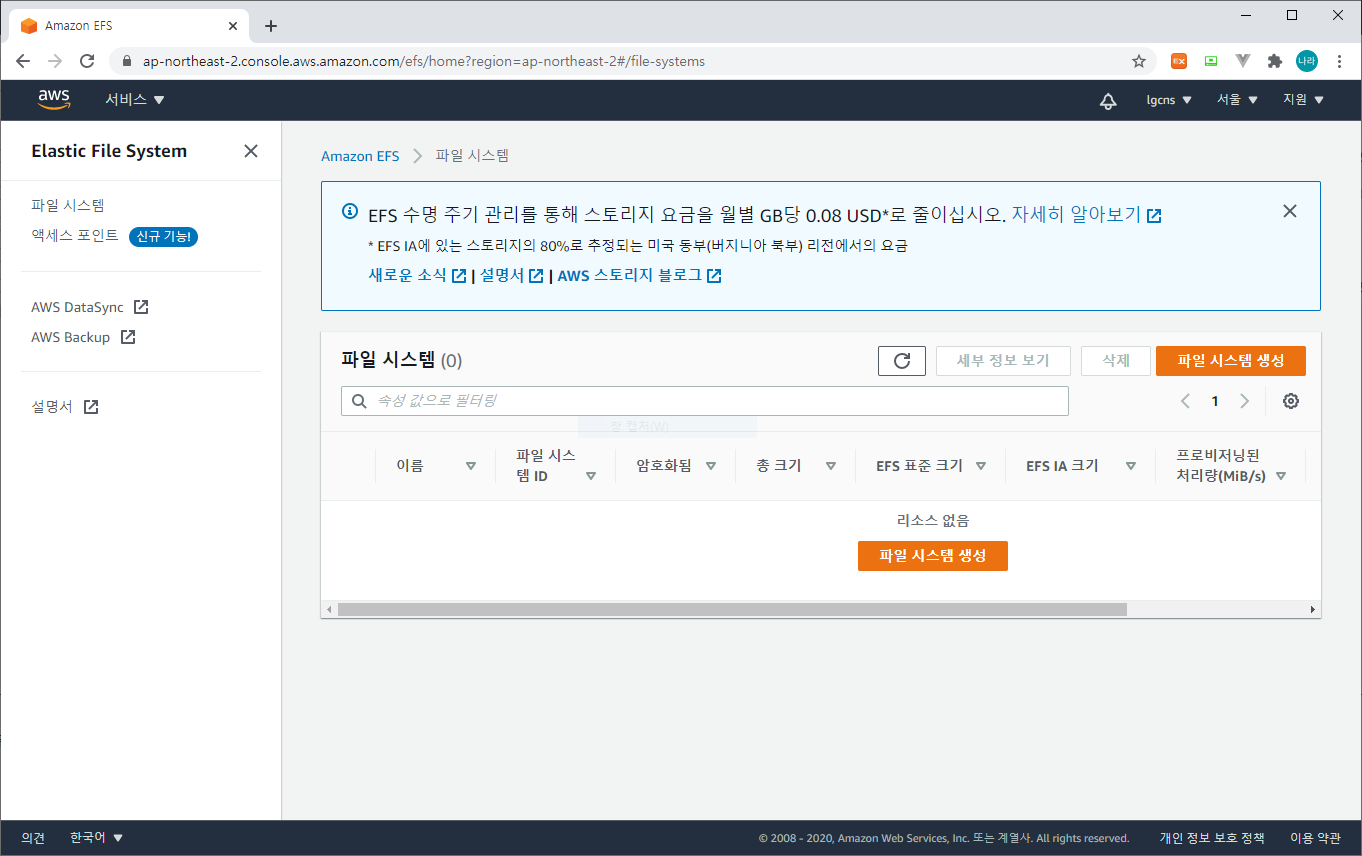Open the 한국어 language selector

coord(96,838)
